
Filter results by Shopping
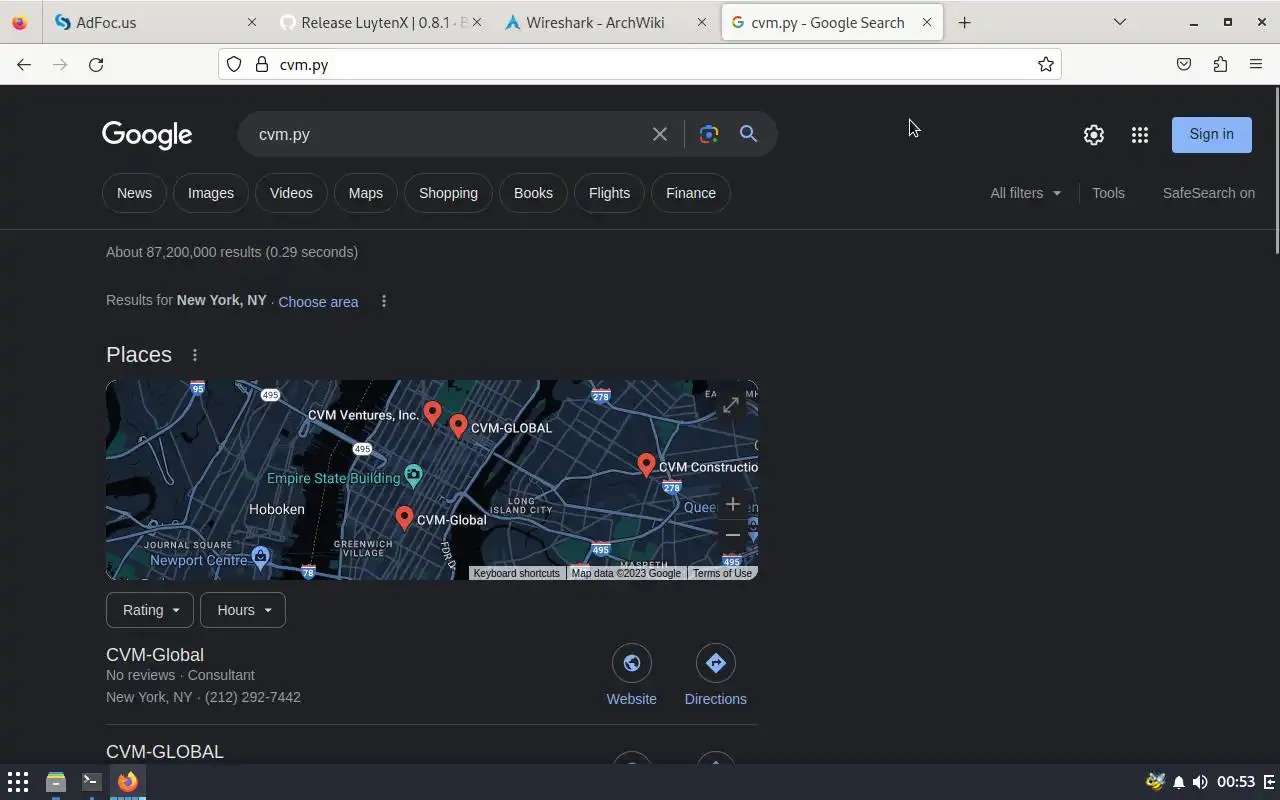pyautogui.click(x=448, y=193)
